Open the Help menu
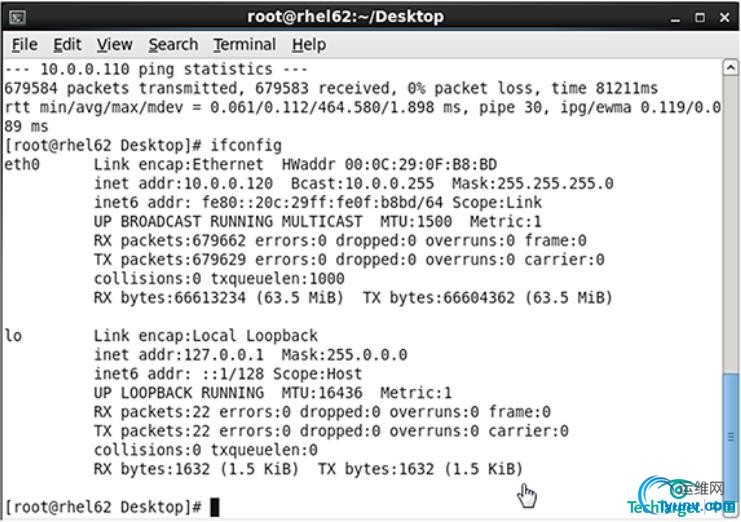This screenshot has height=522, width=741. tap(309, 44)
